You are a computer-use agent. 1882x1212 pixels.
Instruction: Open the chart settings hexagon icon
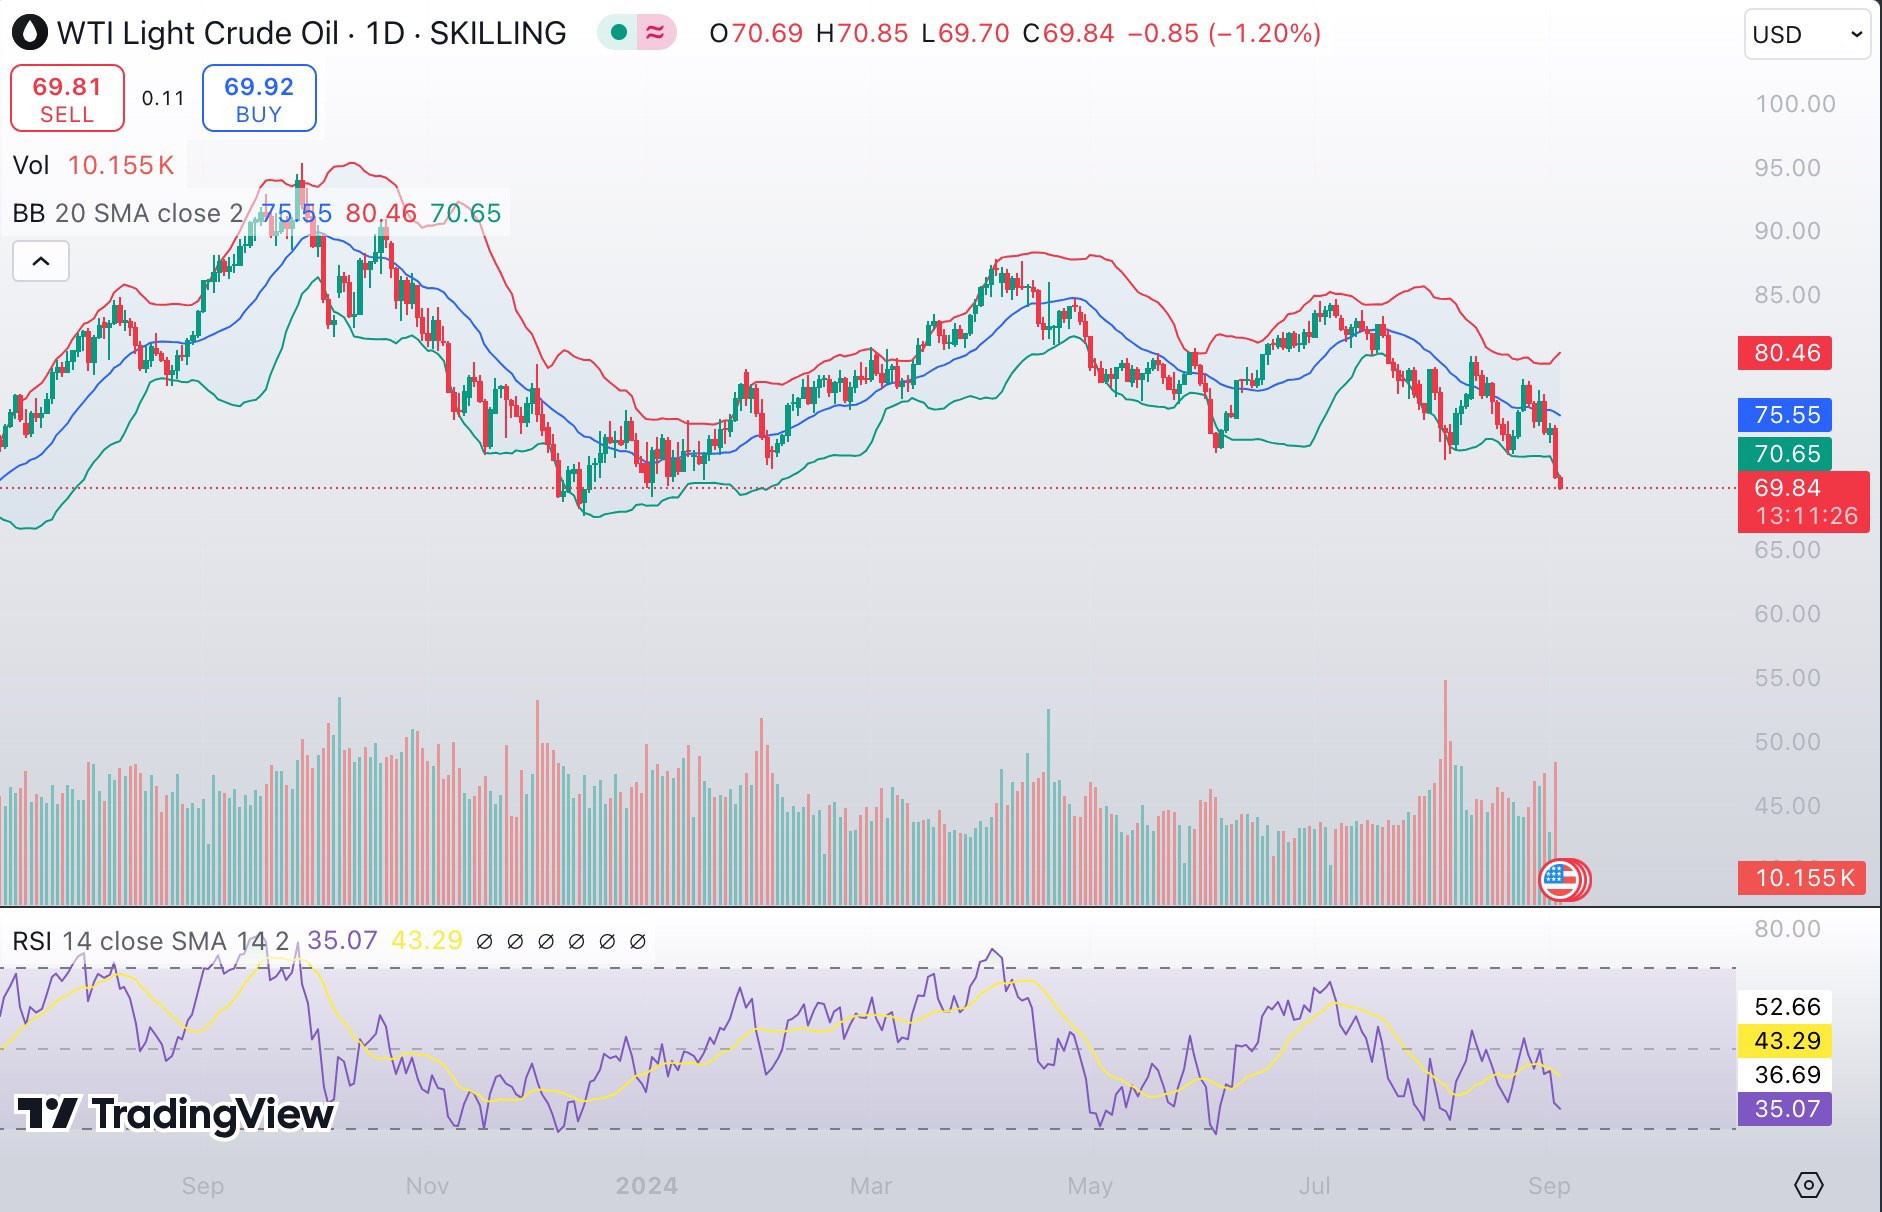[x=1808, y=1185]
